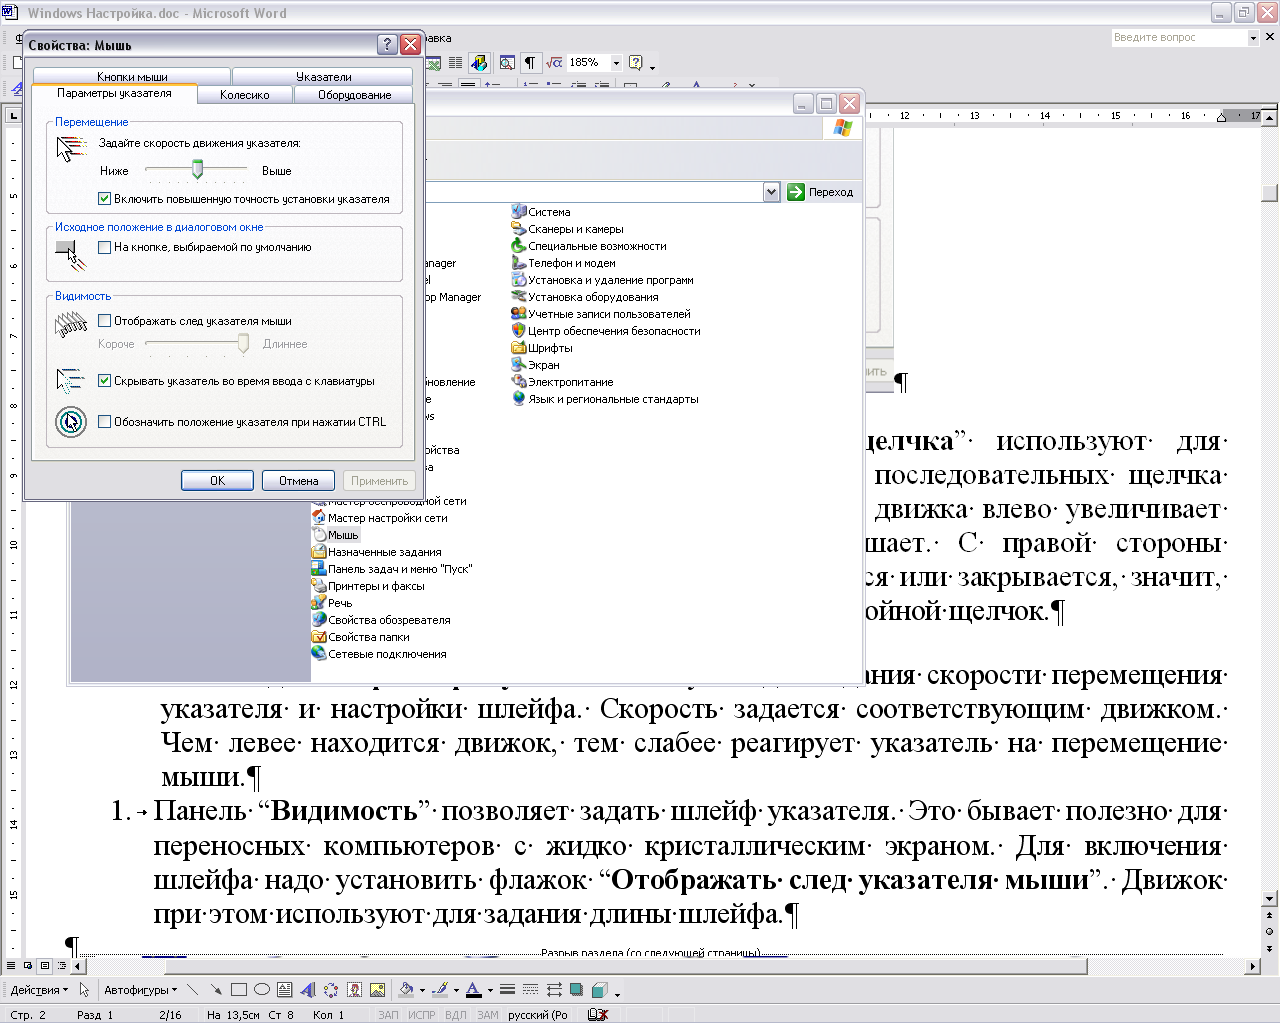
Task: Insert WordArt from Drawing toolbar
Action: coord(308,990)
